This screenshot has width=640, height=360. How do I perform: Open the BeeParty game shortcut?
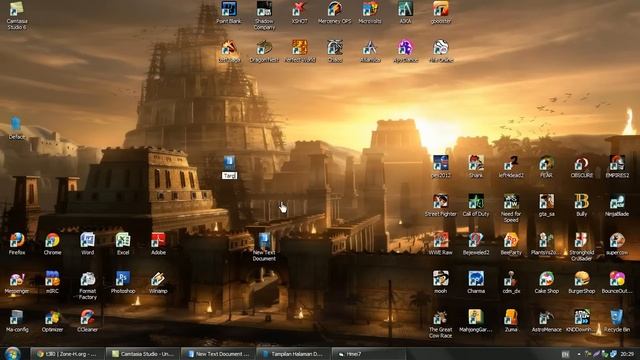click(x=511, y=244)
